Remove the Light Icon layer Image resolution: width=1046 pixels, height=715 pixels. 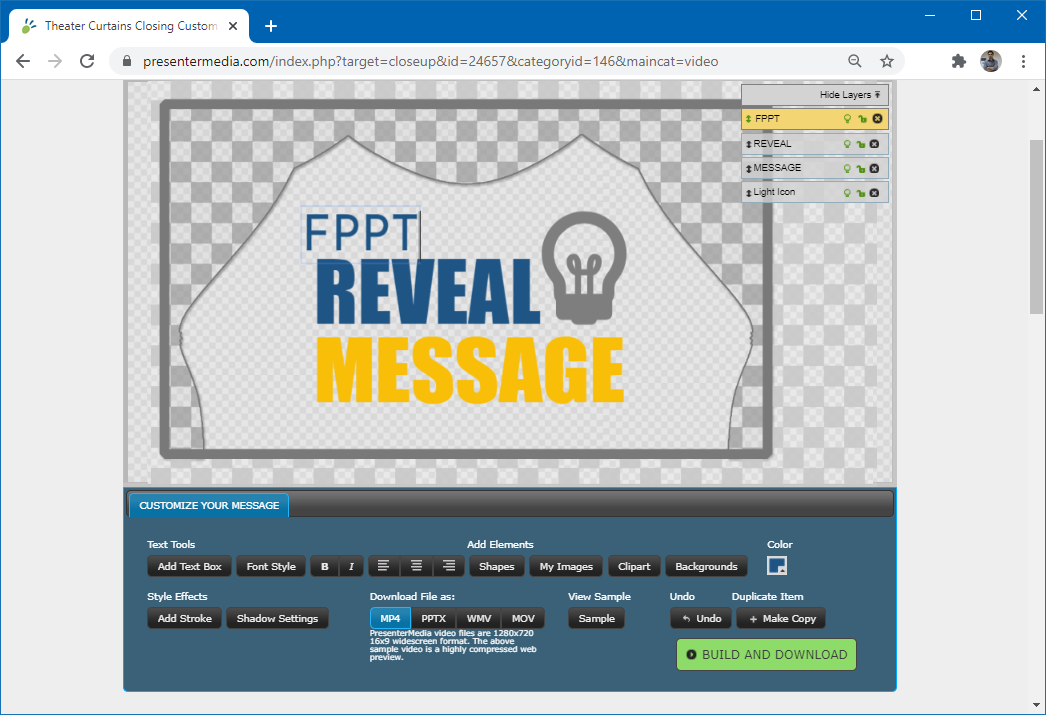point(874,192)
